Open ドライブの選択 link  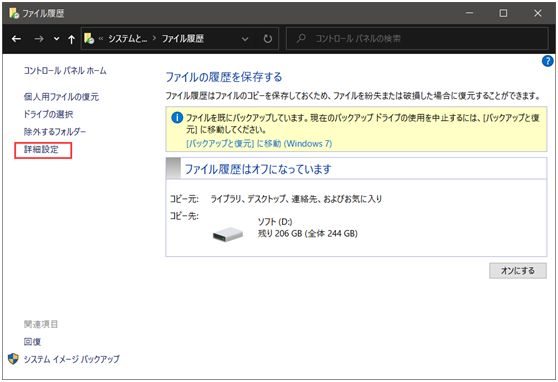coord(48,114)
